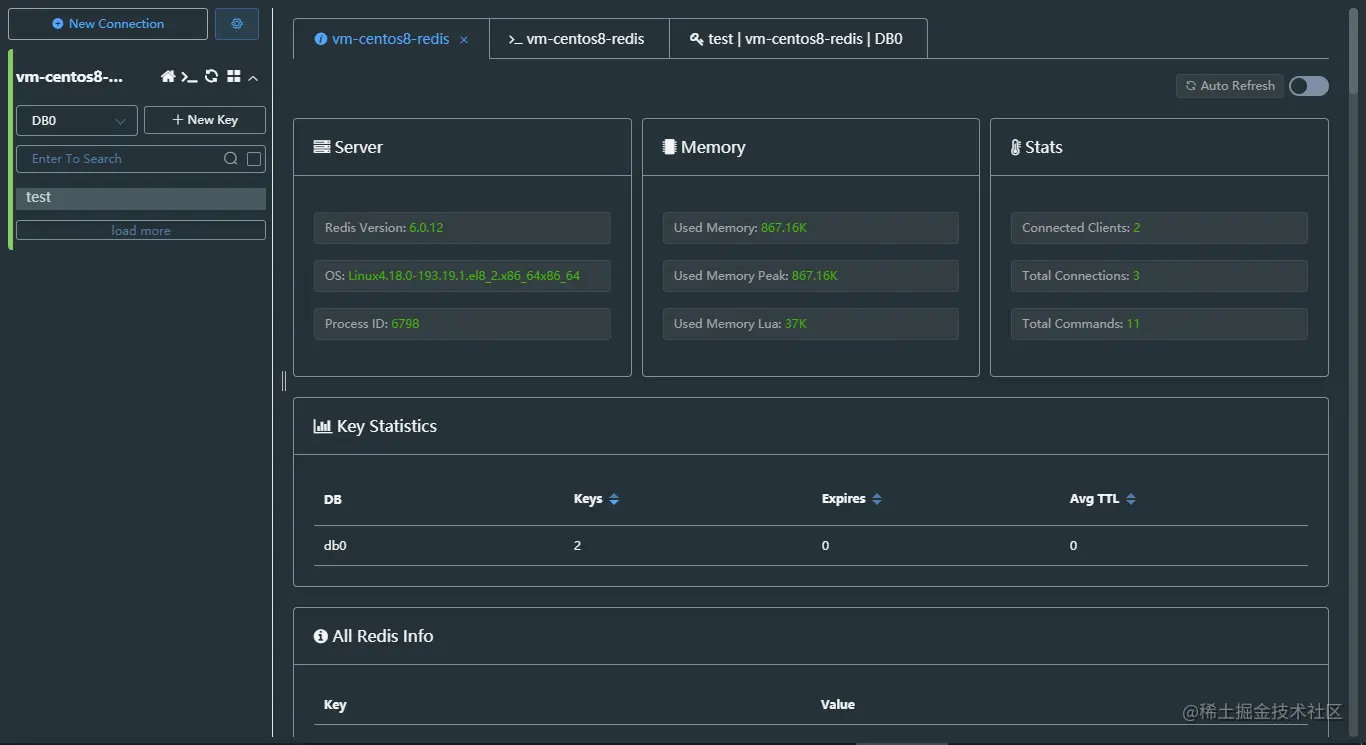
Task: Click the Server panel icon
Action: pyautogui.click(x=322, y=147)
